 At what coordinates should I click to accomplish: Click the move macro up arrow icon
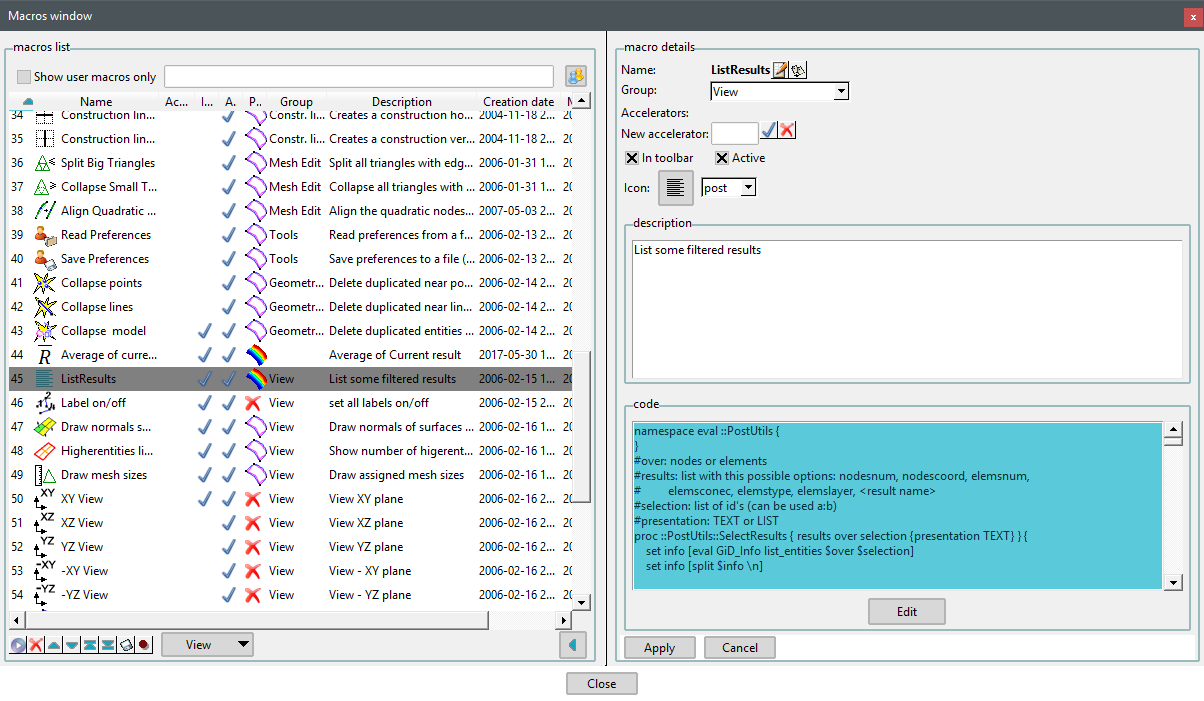click(54, 645)
